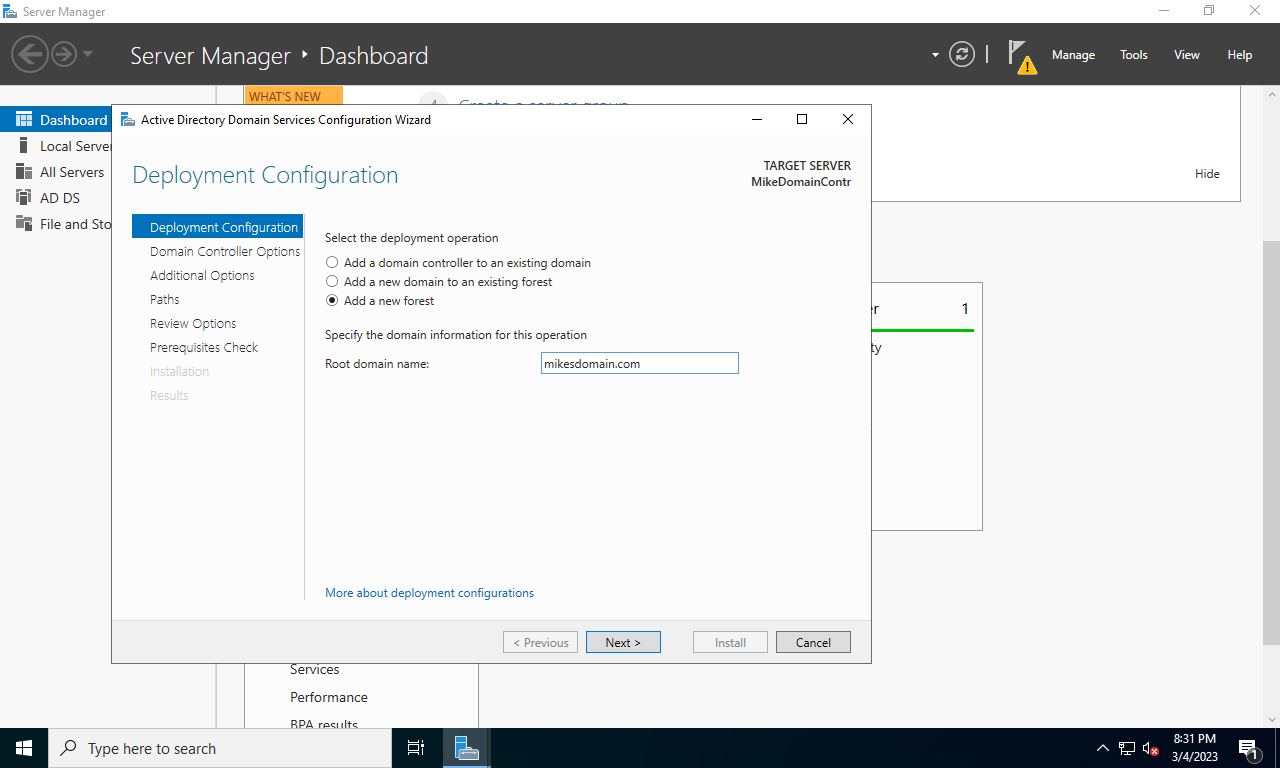The image size is (1280, 768).
Task: Open the Manage menu
Action: pyautogui.click(x=1073, y=55)
